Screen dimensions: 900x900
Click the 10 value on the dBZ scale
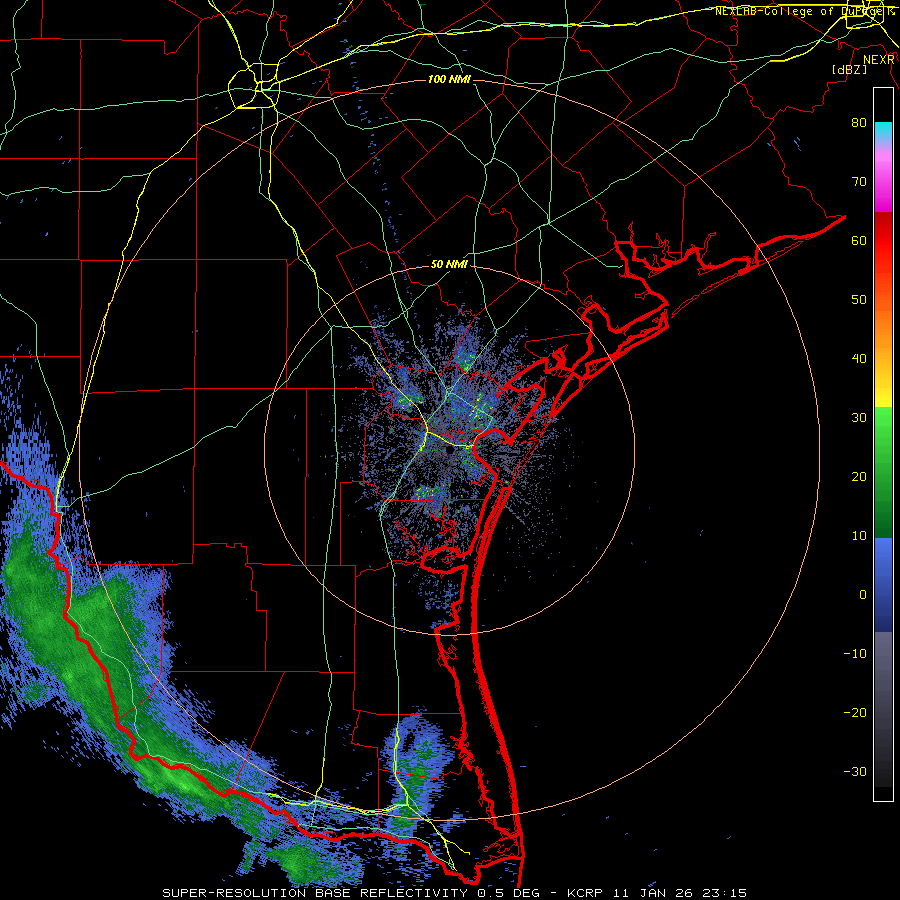859,536
